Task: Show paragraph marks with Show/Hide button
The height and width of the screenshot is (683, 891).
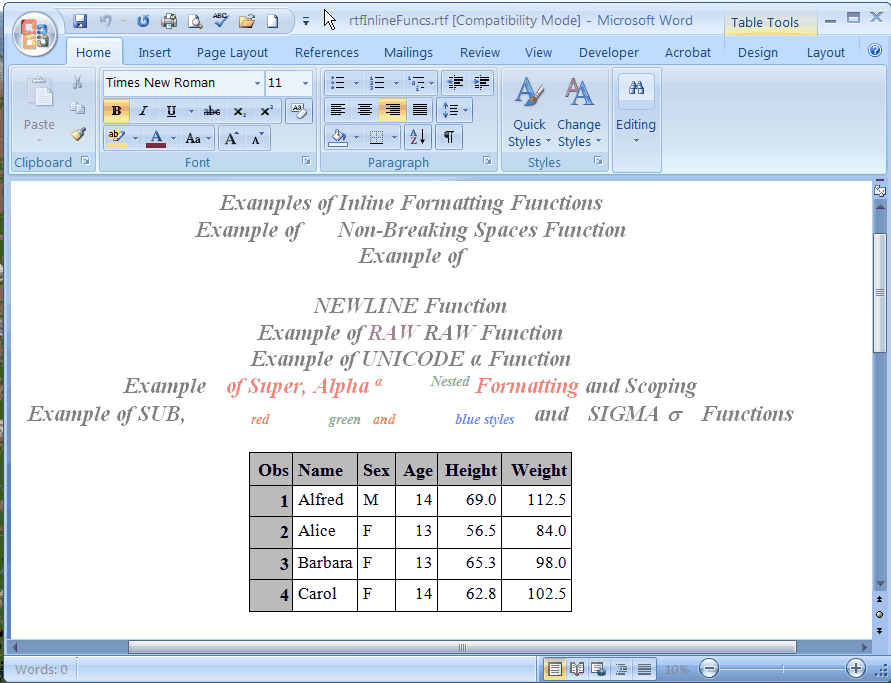Action: 447,137
